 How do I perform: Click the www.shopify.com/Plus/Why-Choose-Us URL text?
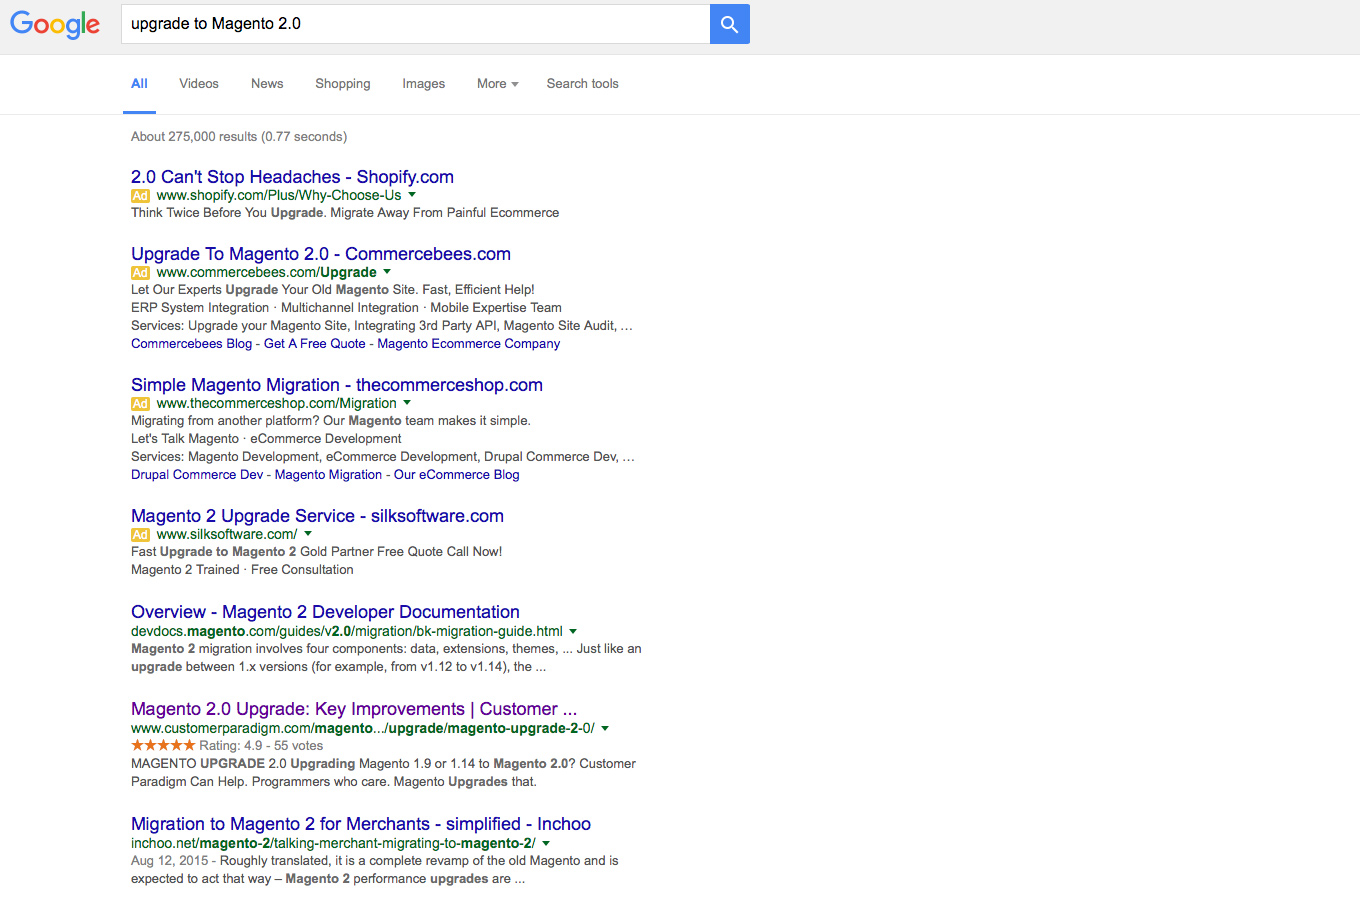click(x=279, y=196)
